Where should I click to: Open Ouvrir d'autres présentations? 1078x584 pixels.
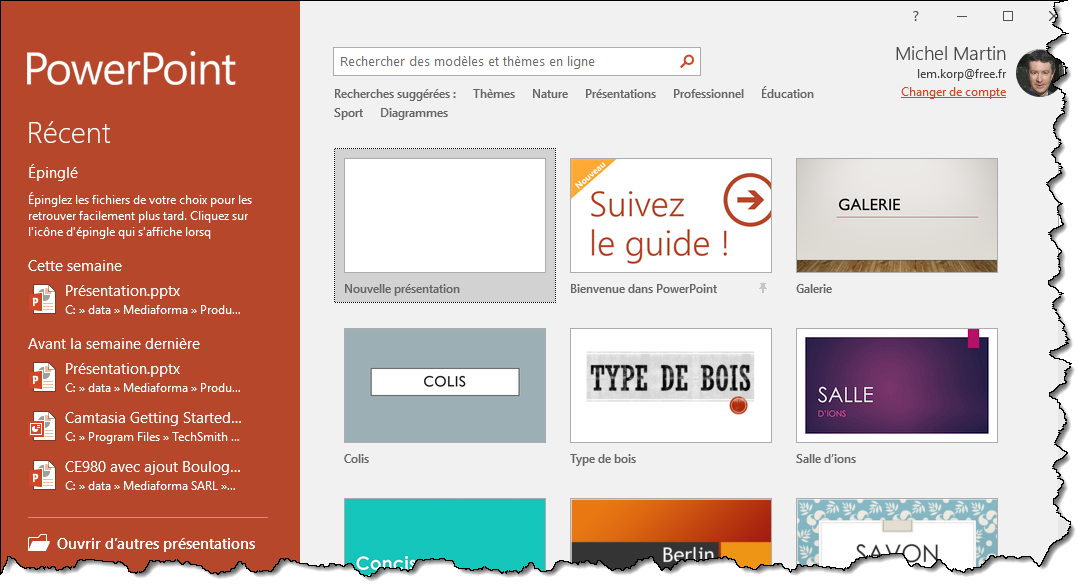(x=156, y=544)
